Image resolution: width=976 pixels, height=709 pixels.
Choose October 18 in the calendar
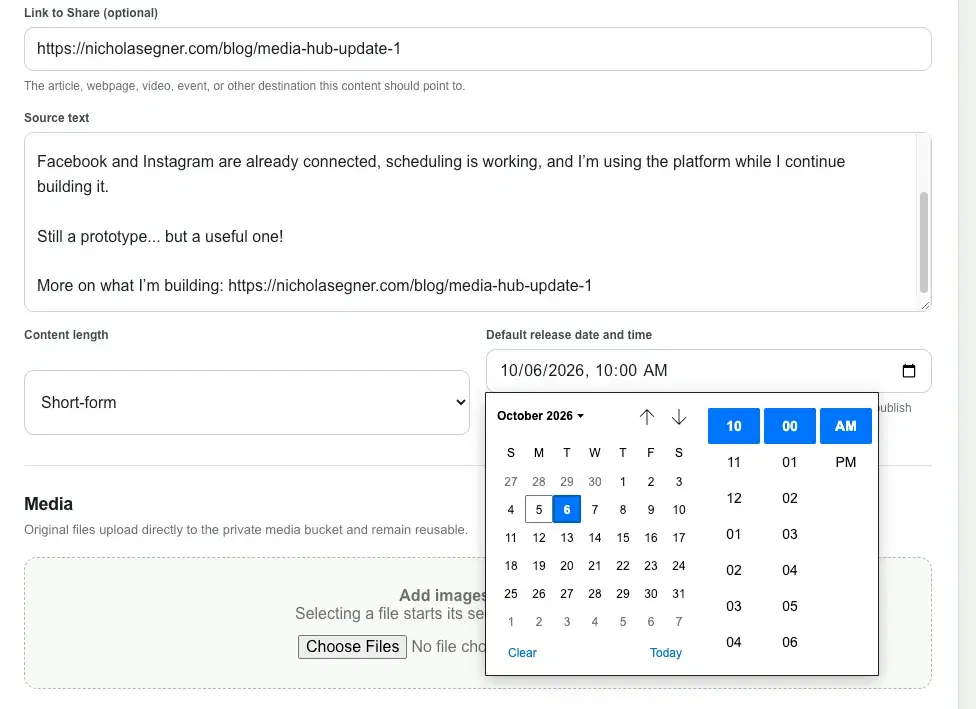coord(511,566)
